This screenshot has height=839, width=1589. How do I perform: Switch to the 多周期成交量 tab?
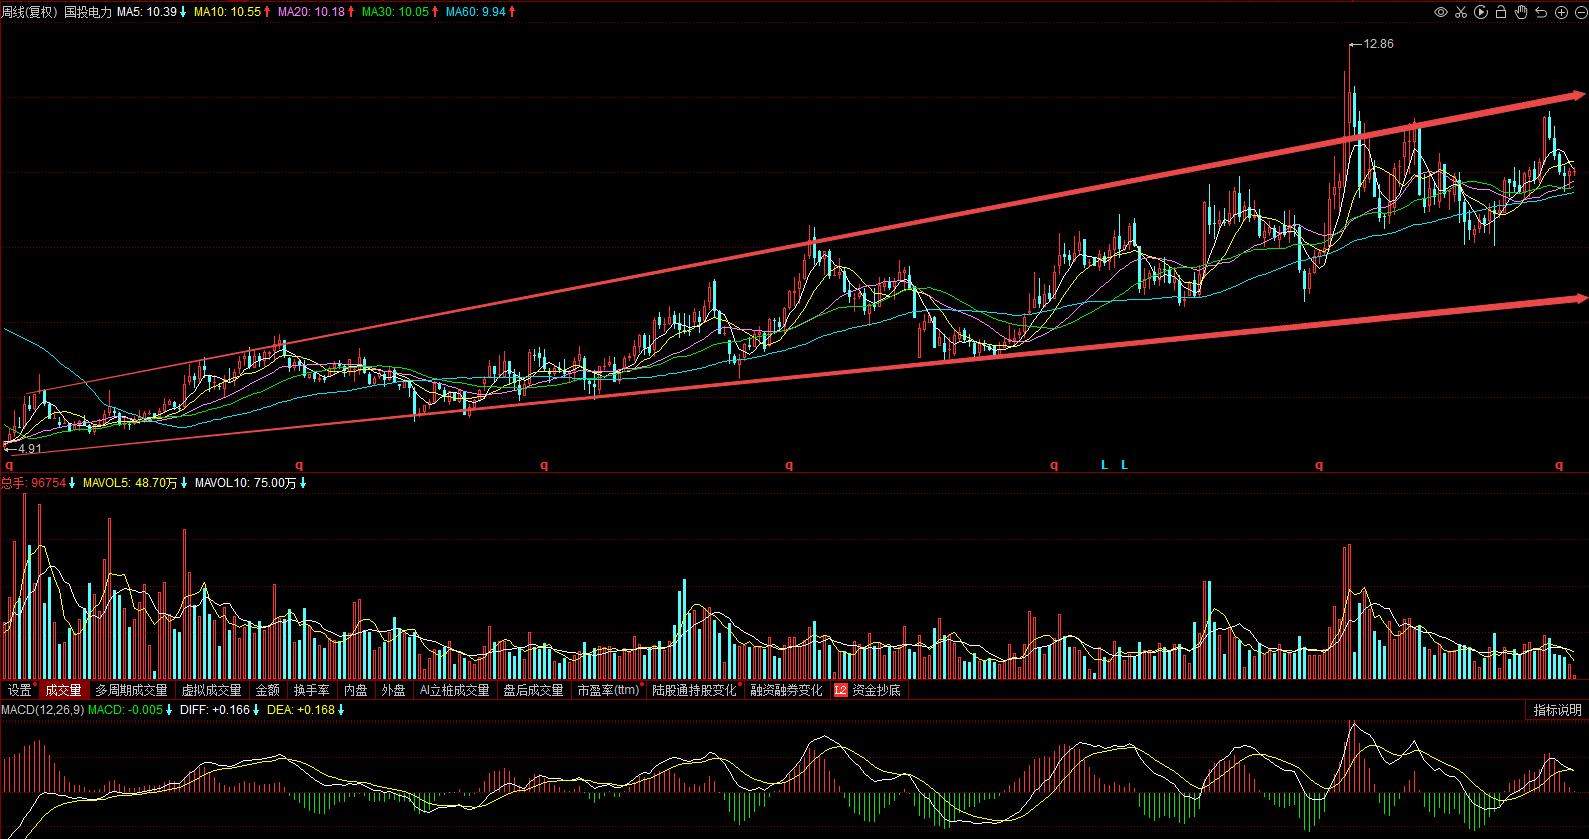click(x=131, y=690)
